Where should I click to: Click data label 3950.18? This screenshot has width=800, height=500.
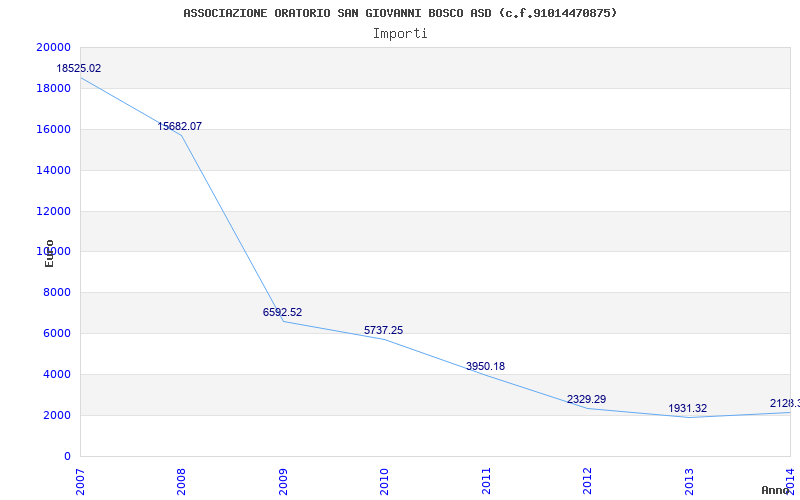485,366
